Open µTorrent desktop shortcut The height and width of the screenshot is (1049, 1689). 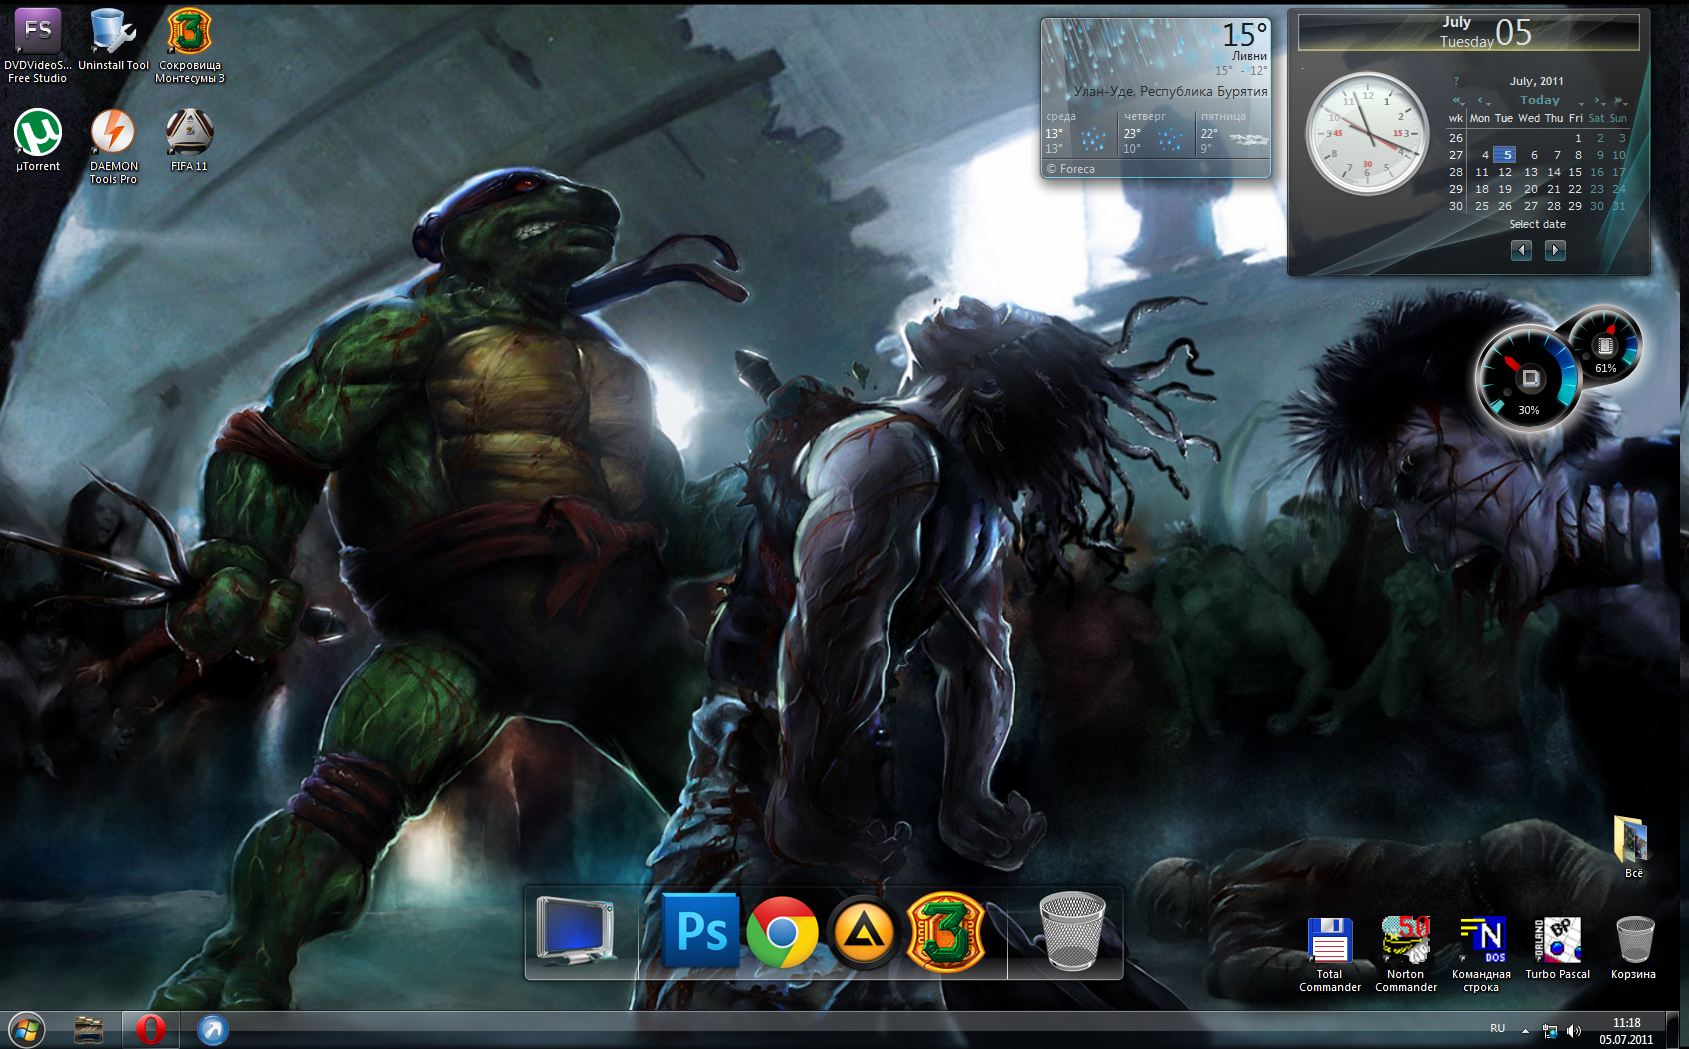click(x=38, y=134)
